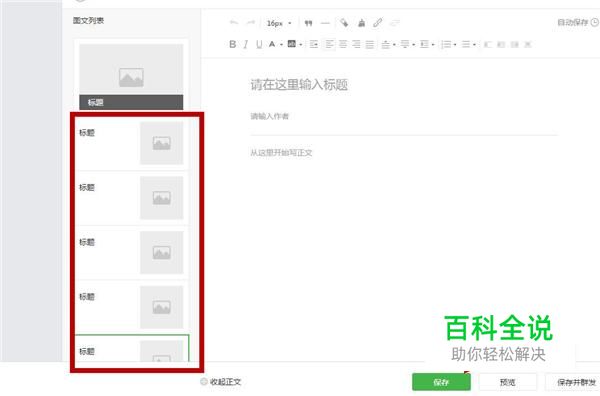
Task: Click the 收起正文 text label
Action: click(x=225, y=381)
